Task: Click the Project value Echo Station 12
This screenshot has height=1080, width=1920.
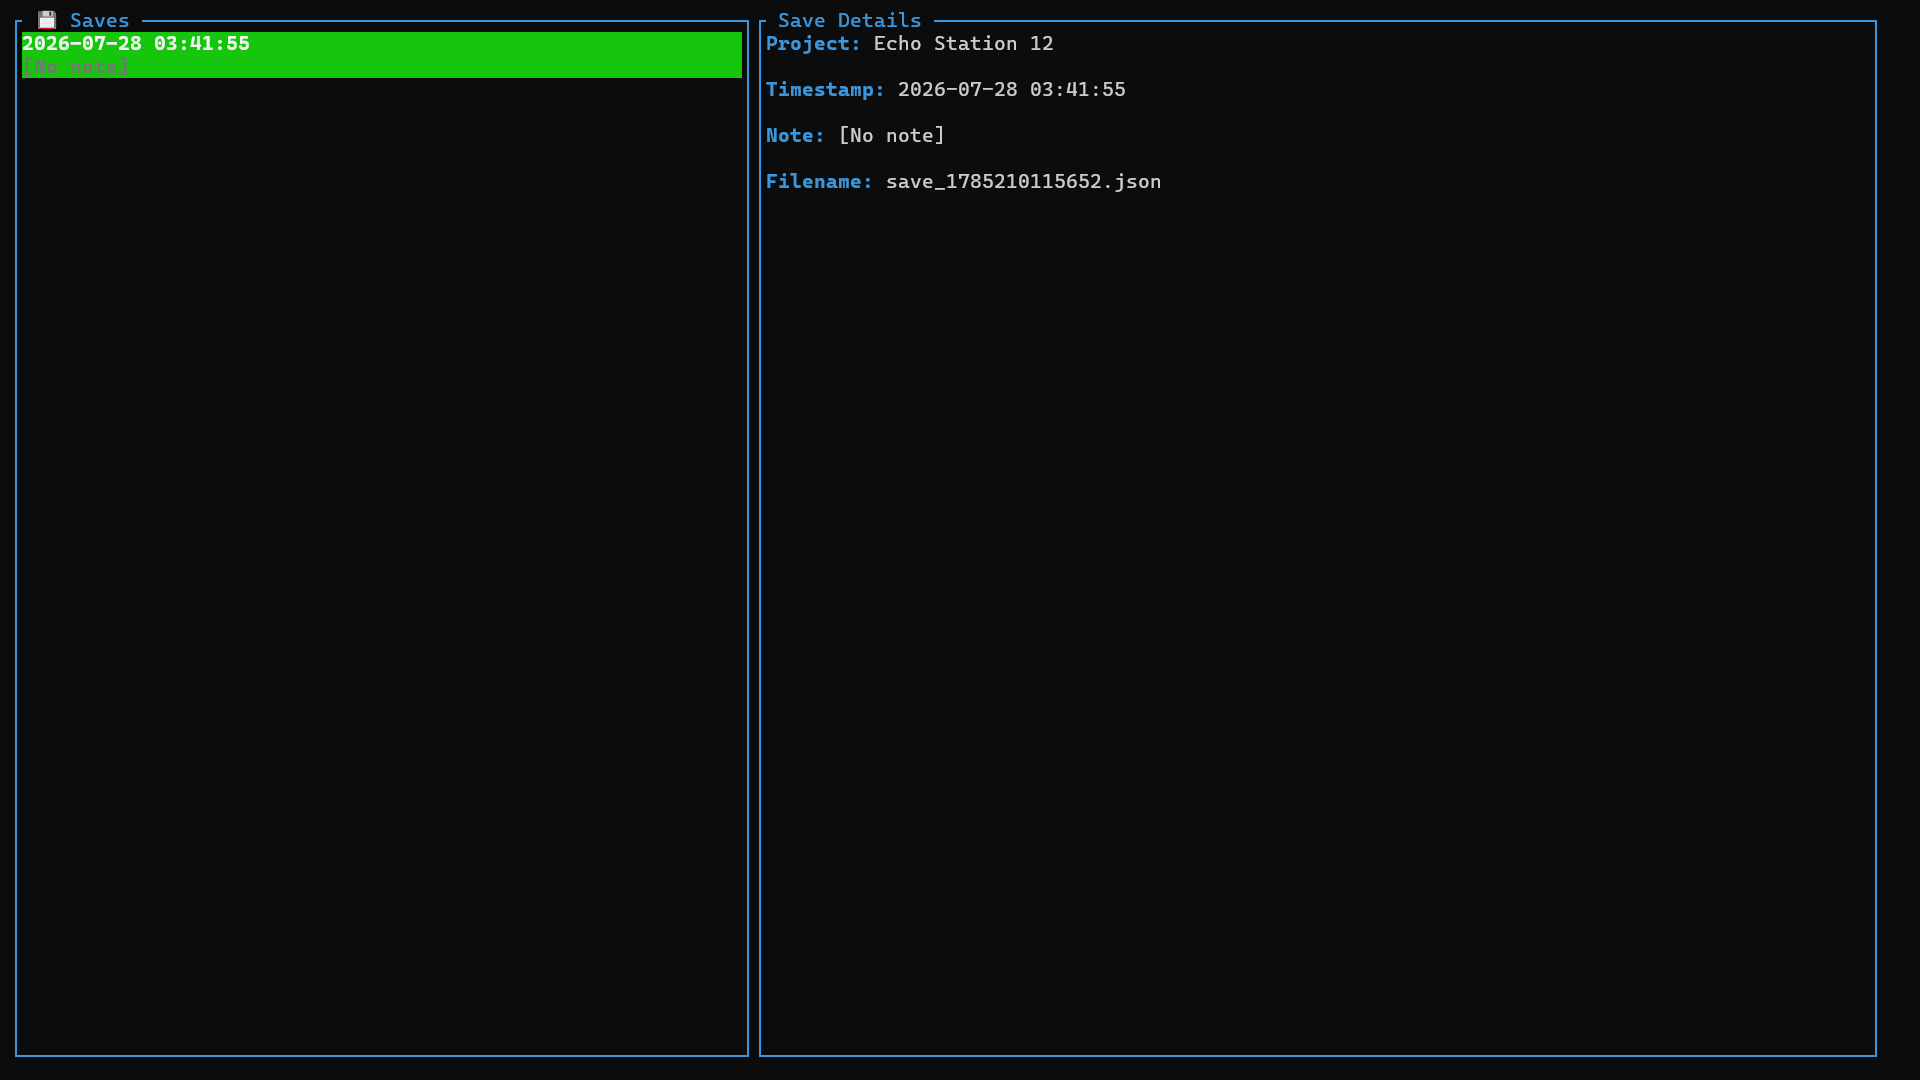Action: 964,44
